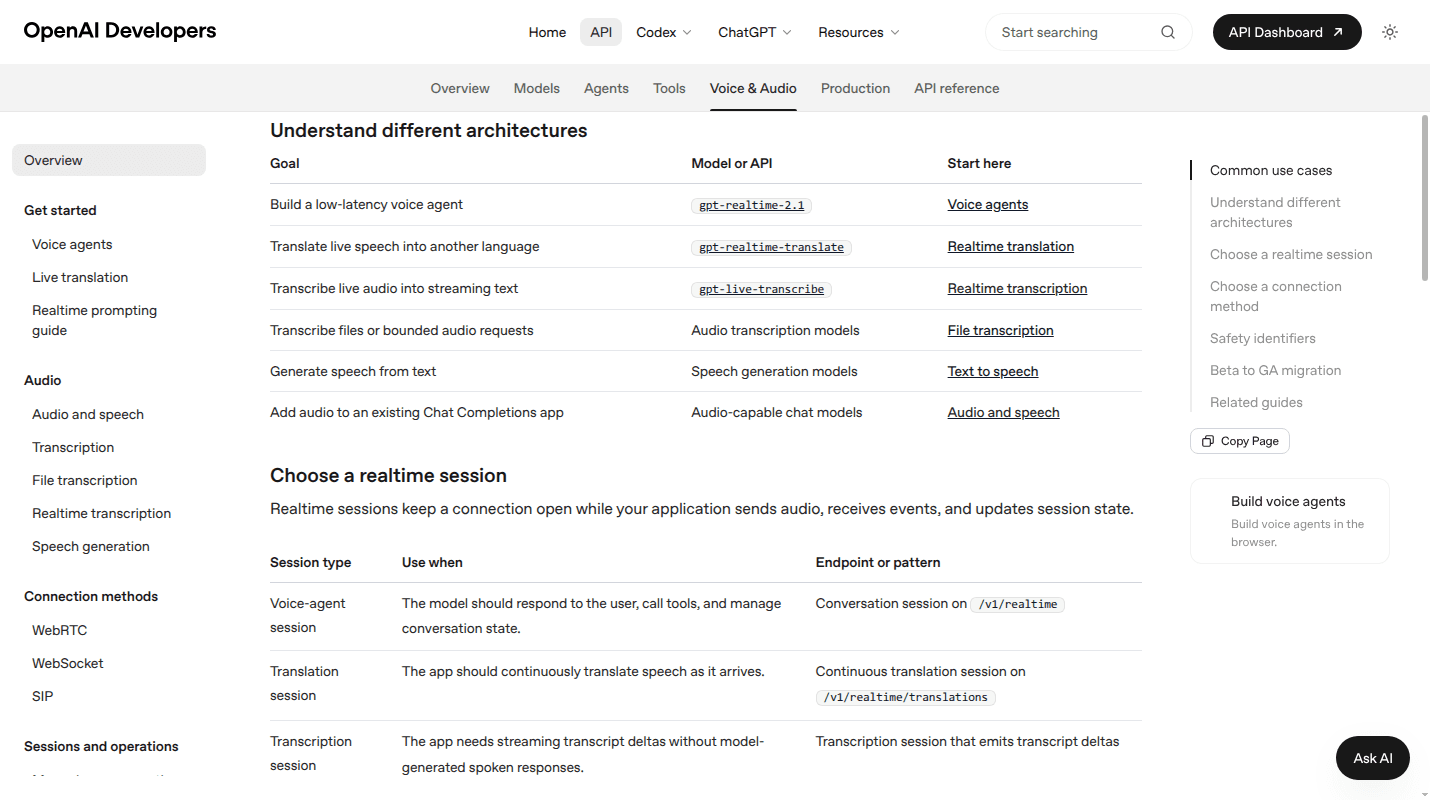The image size is (1440, 800).
Task: Click the search magnifier icon
Action: [x=1168, y=32]
